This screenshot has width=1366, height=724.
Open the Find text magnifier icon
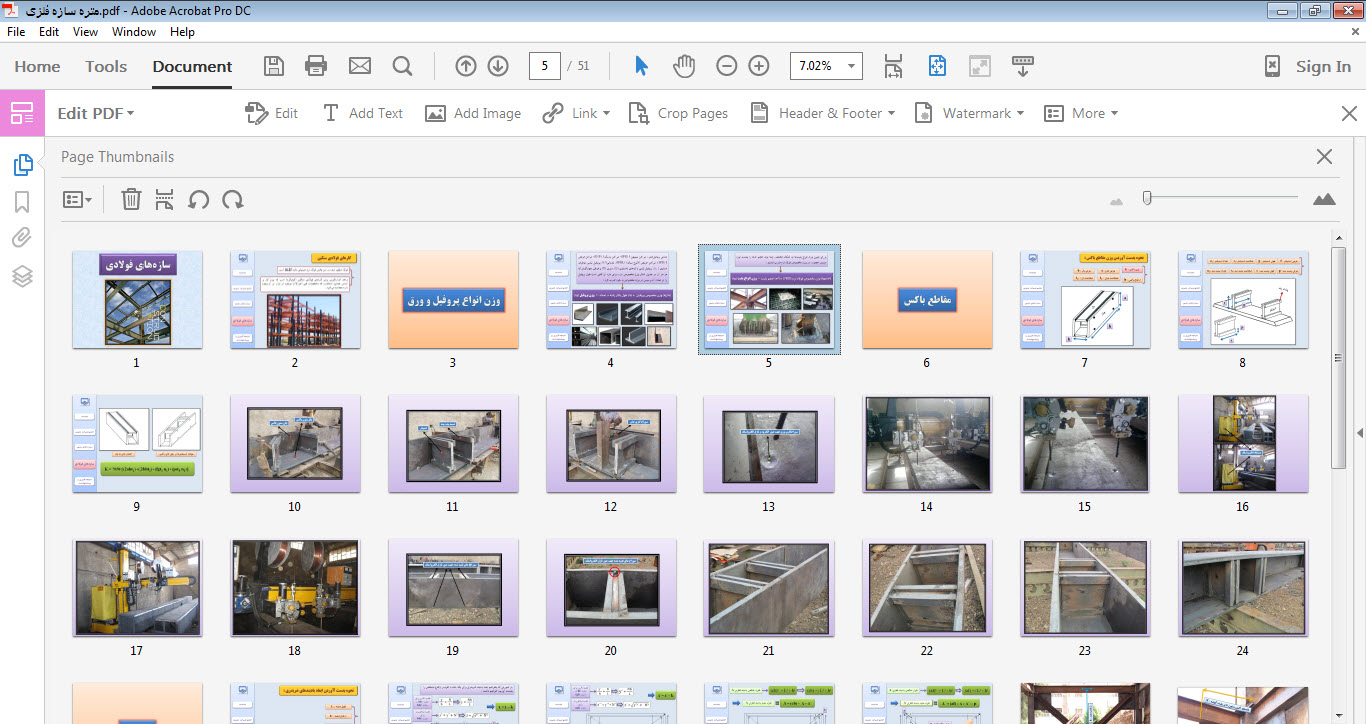coord(402,66)
